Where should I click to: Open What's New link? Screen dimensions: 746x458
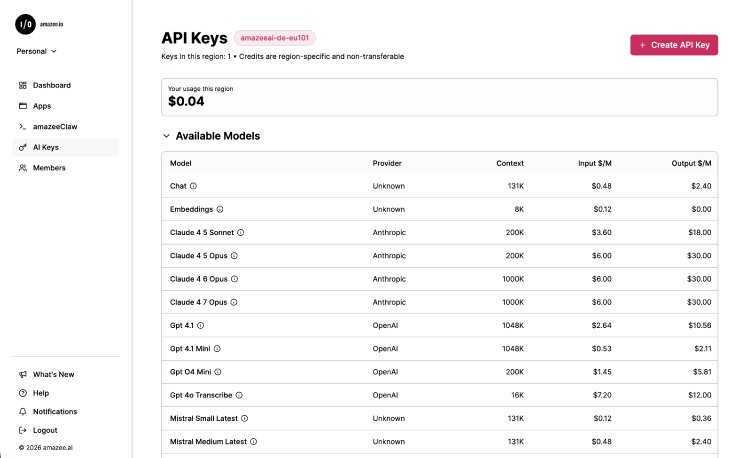click(x=53, y=374)
